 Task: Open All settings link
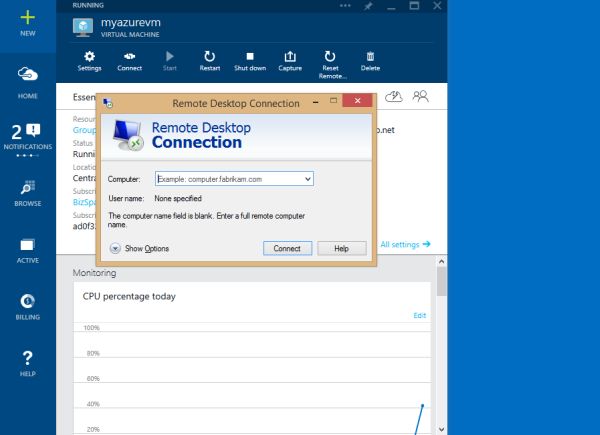pyautogui.click(x=405, y=244)
